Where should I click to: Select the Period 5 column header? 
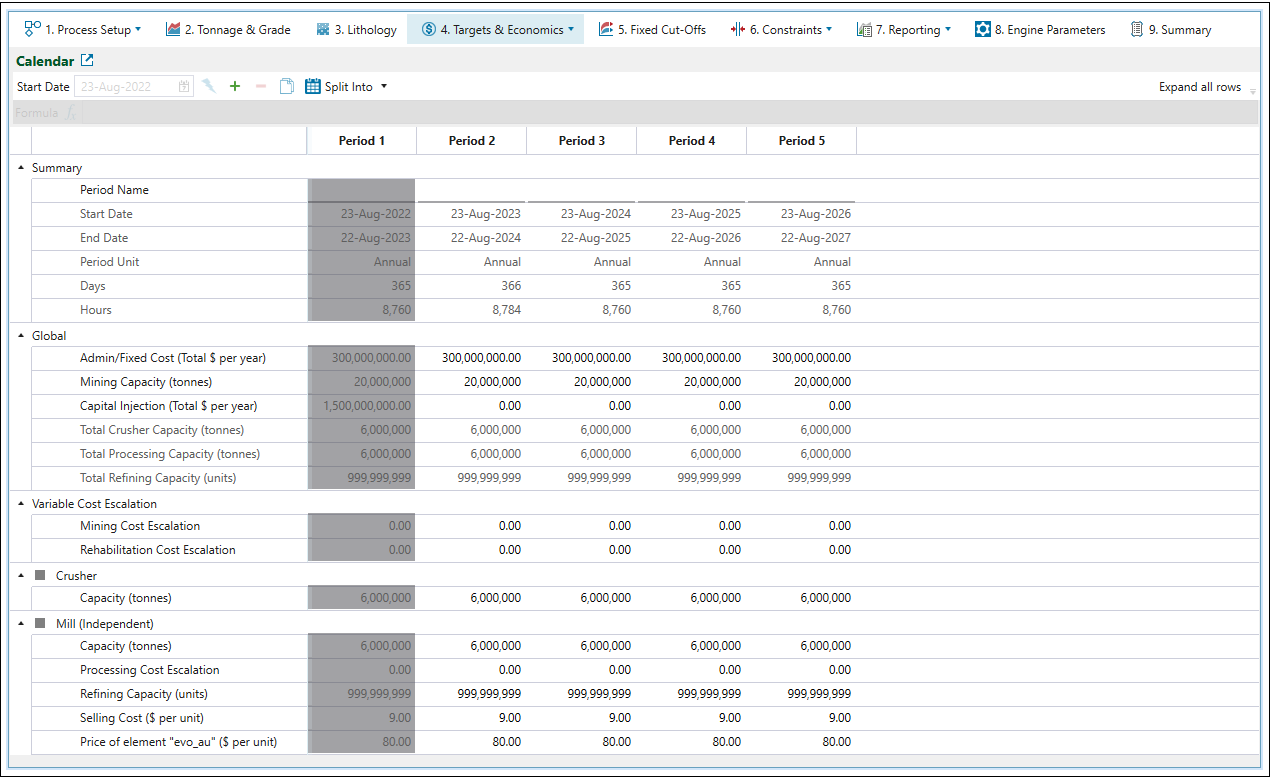tap(802, 141)
